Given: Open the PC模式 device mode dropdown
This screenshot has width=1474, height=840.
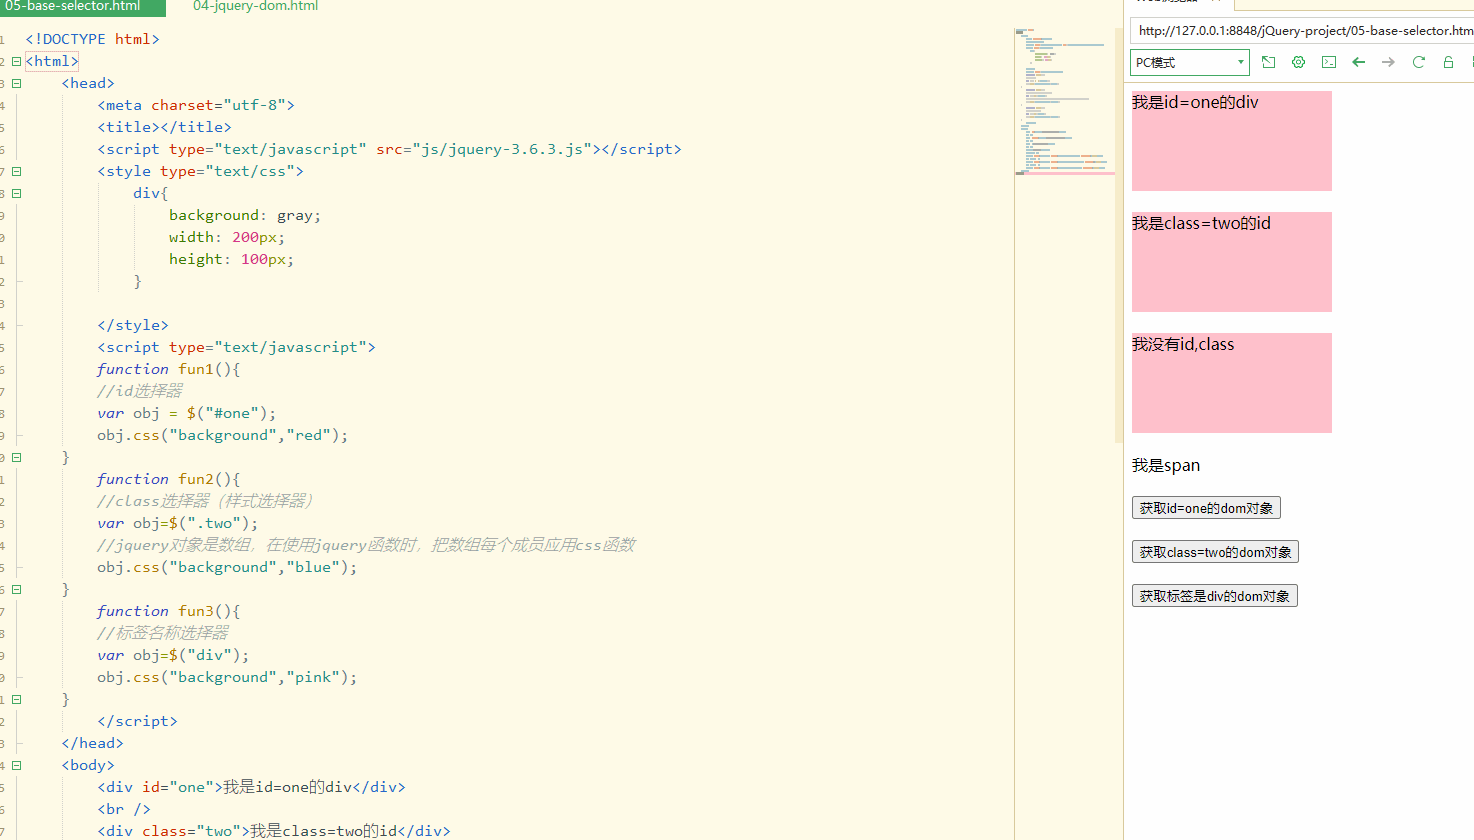Looking at the screenshot, I should tap(1190, 62).
